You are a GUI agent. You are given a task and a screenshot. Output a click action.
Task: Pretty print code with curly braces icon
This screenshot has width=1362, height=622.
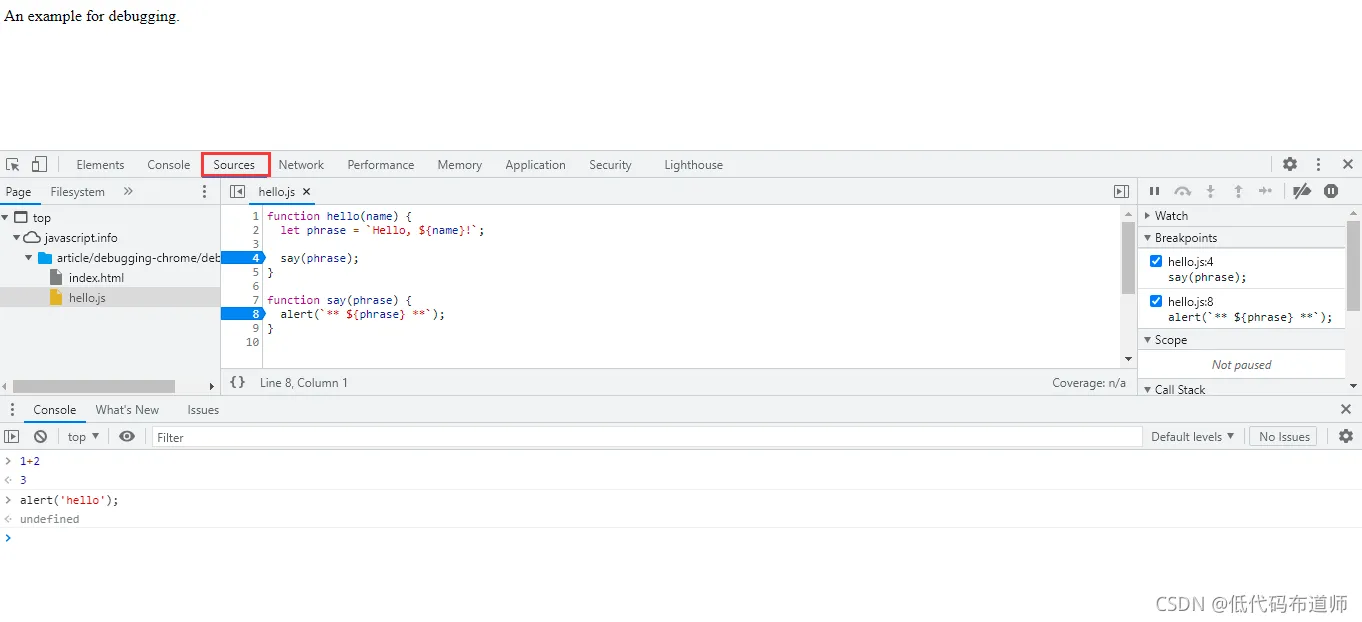(237, 382)
